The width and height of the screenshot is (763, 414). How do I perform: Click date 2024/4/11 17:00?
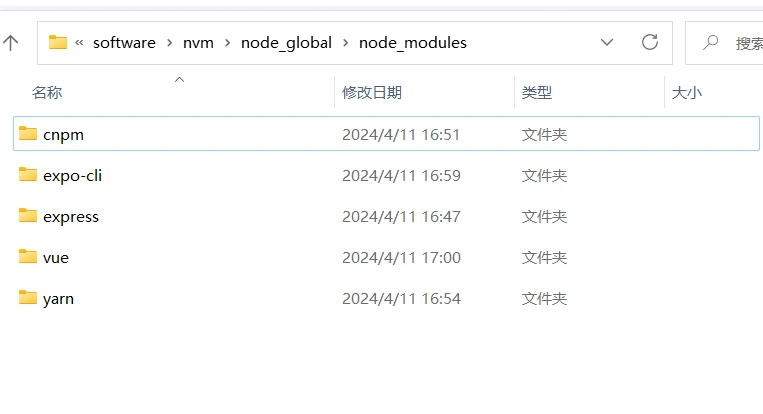click(401, 257)
